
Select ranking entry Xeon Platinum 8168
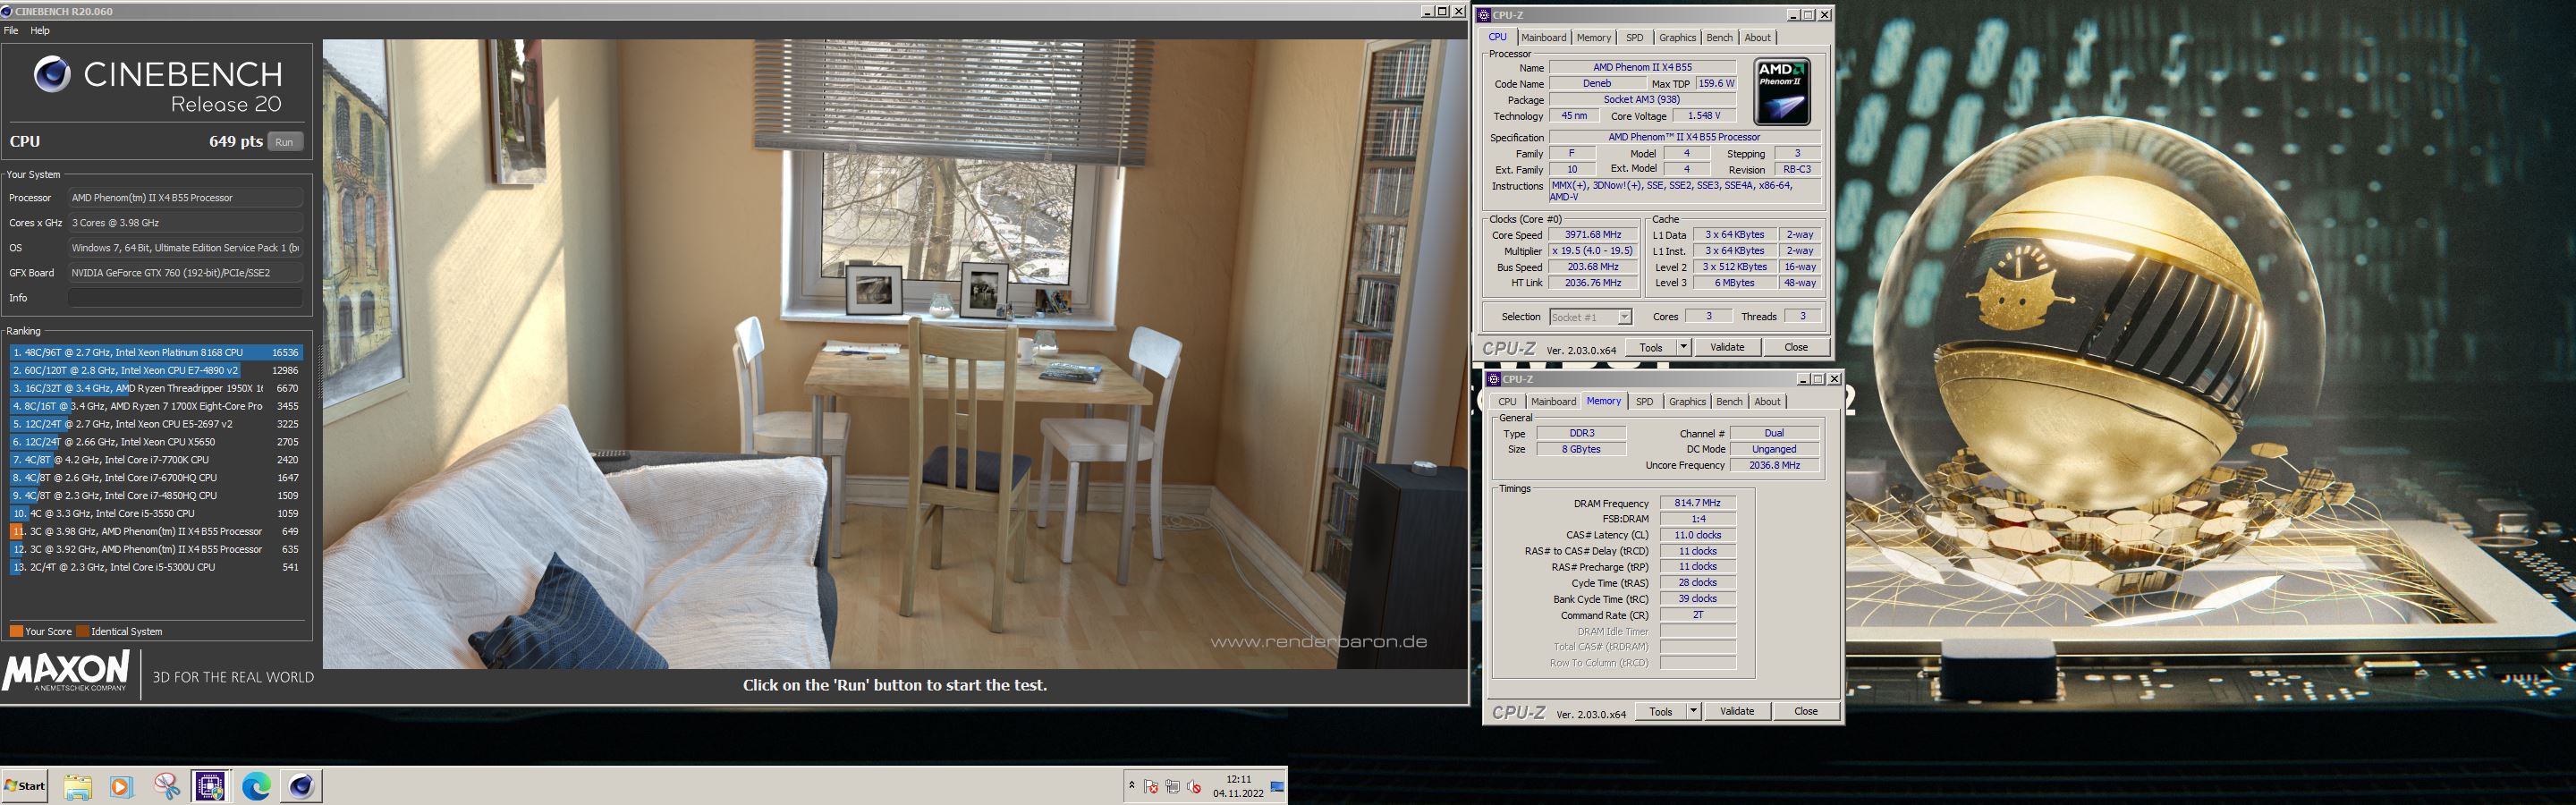point(156,353)
